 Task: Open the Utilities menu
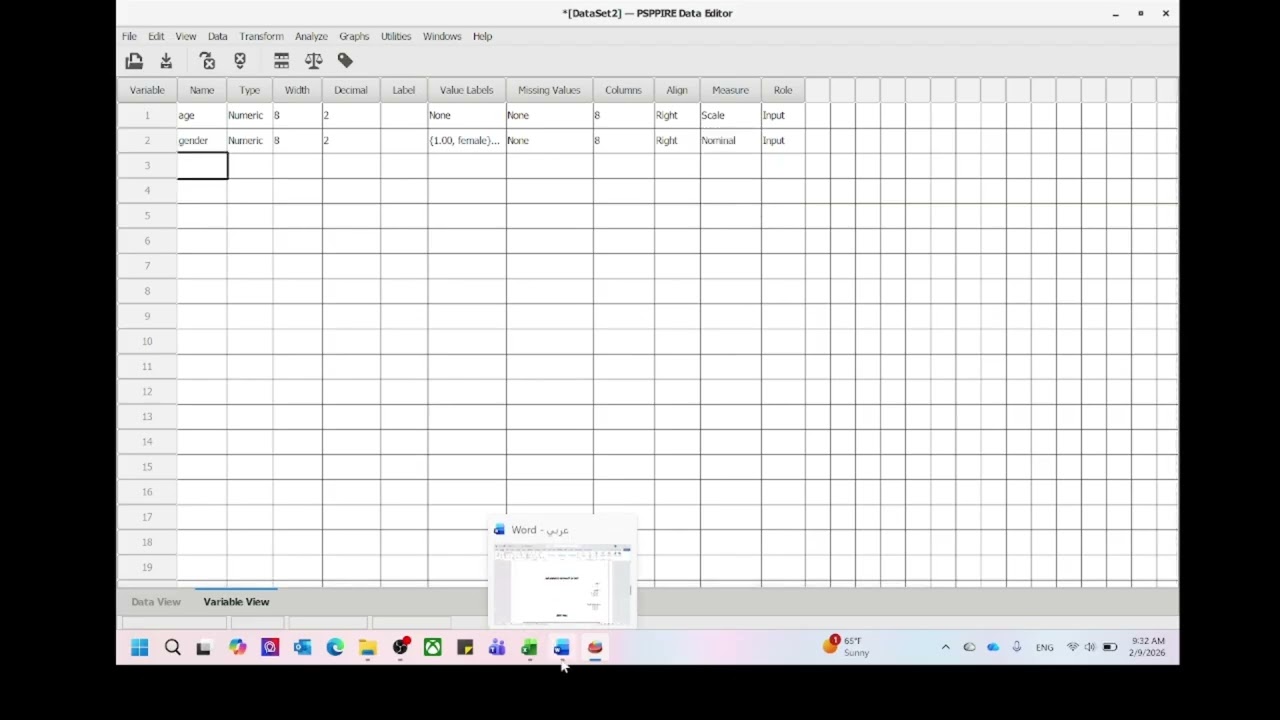pyautogui.click(x=396, y=36)
